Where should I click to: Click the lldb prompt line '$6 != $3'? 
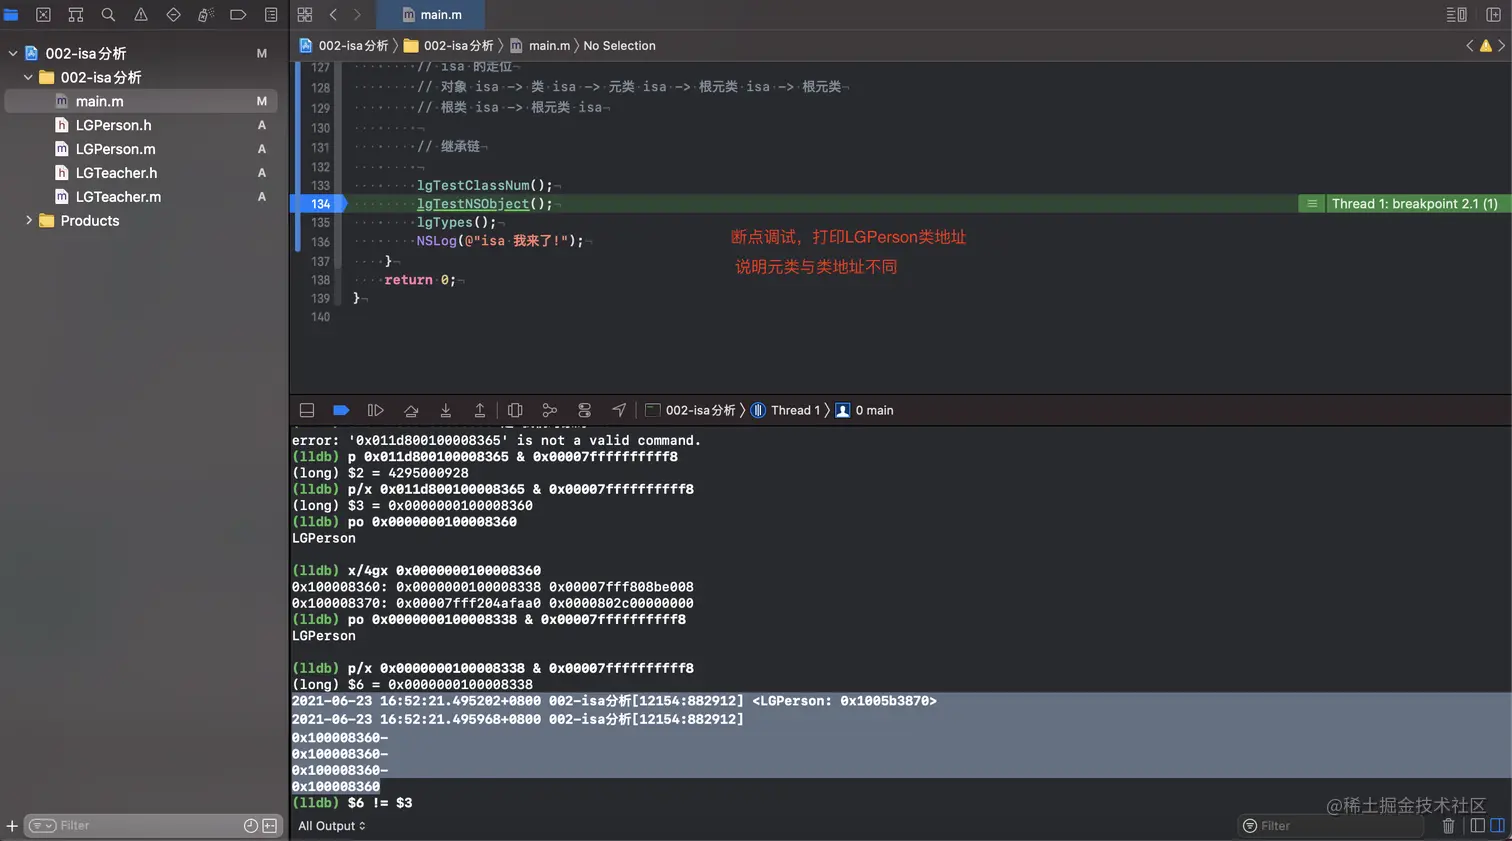click(352, 803)
